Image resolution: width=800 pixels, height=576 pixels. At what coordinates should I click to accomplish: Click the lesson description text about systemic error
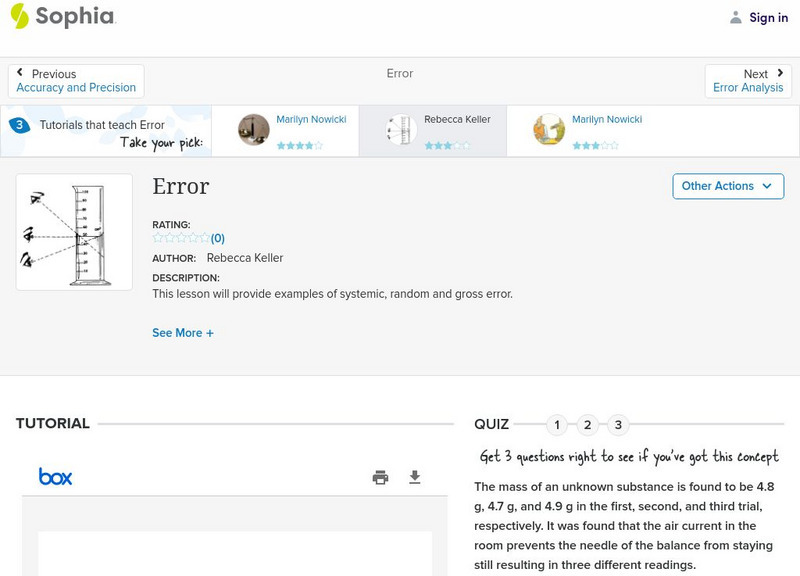(x=332, y=294)
